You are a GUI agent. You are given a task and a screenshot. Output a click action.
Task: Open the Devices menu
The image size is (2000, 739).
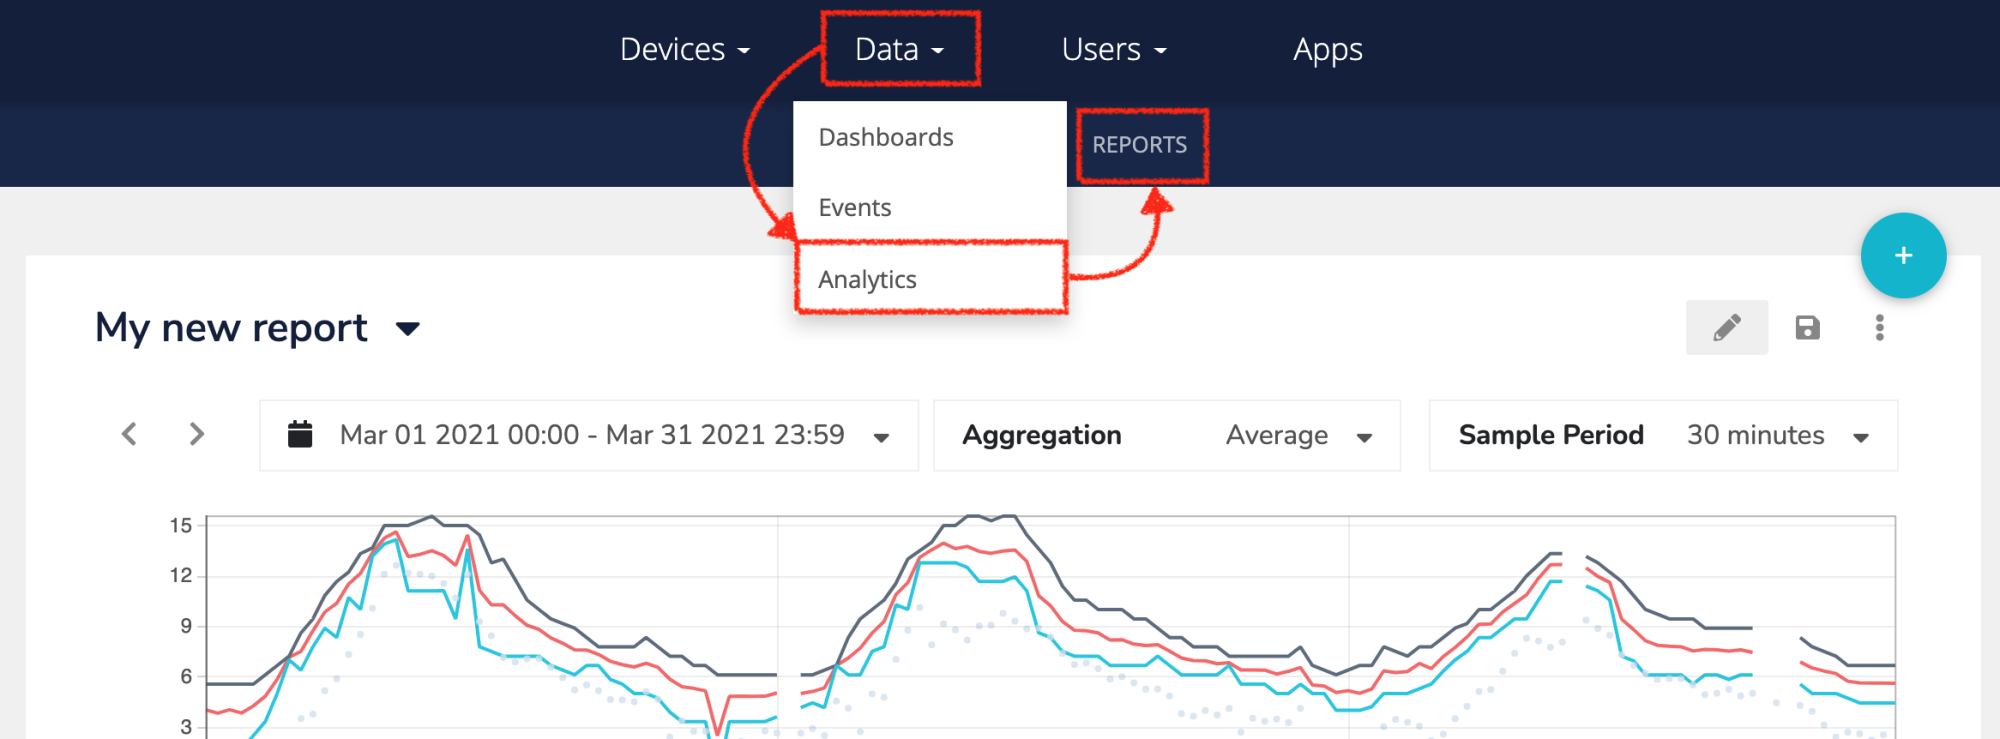coord(685,49)
